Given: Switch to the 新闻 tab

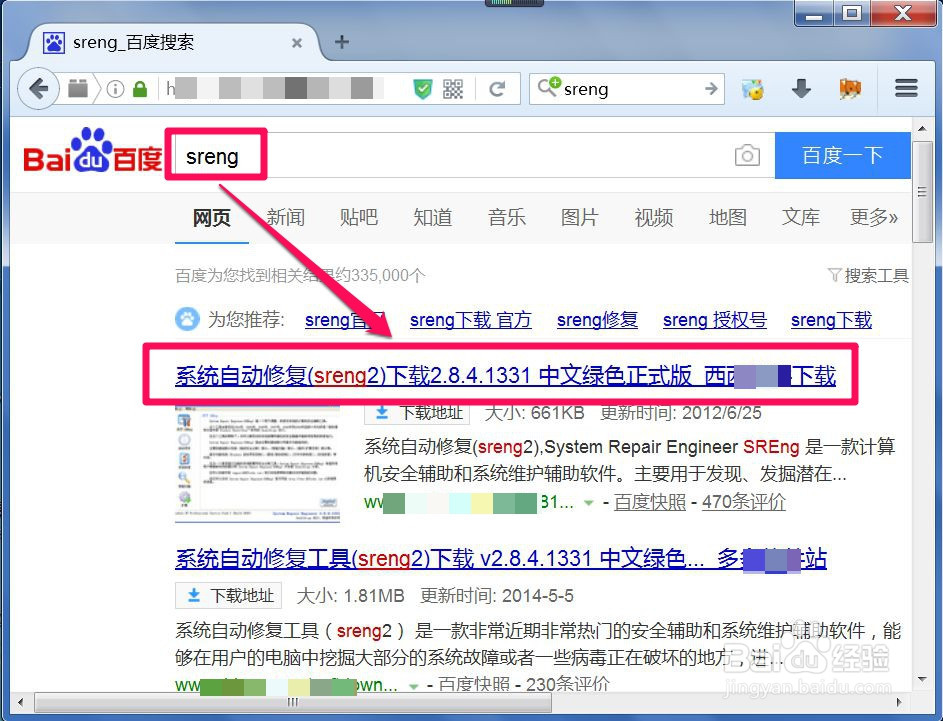Looking at the screenshot, I should point(285,218).
